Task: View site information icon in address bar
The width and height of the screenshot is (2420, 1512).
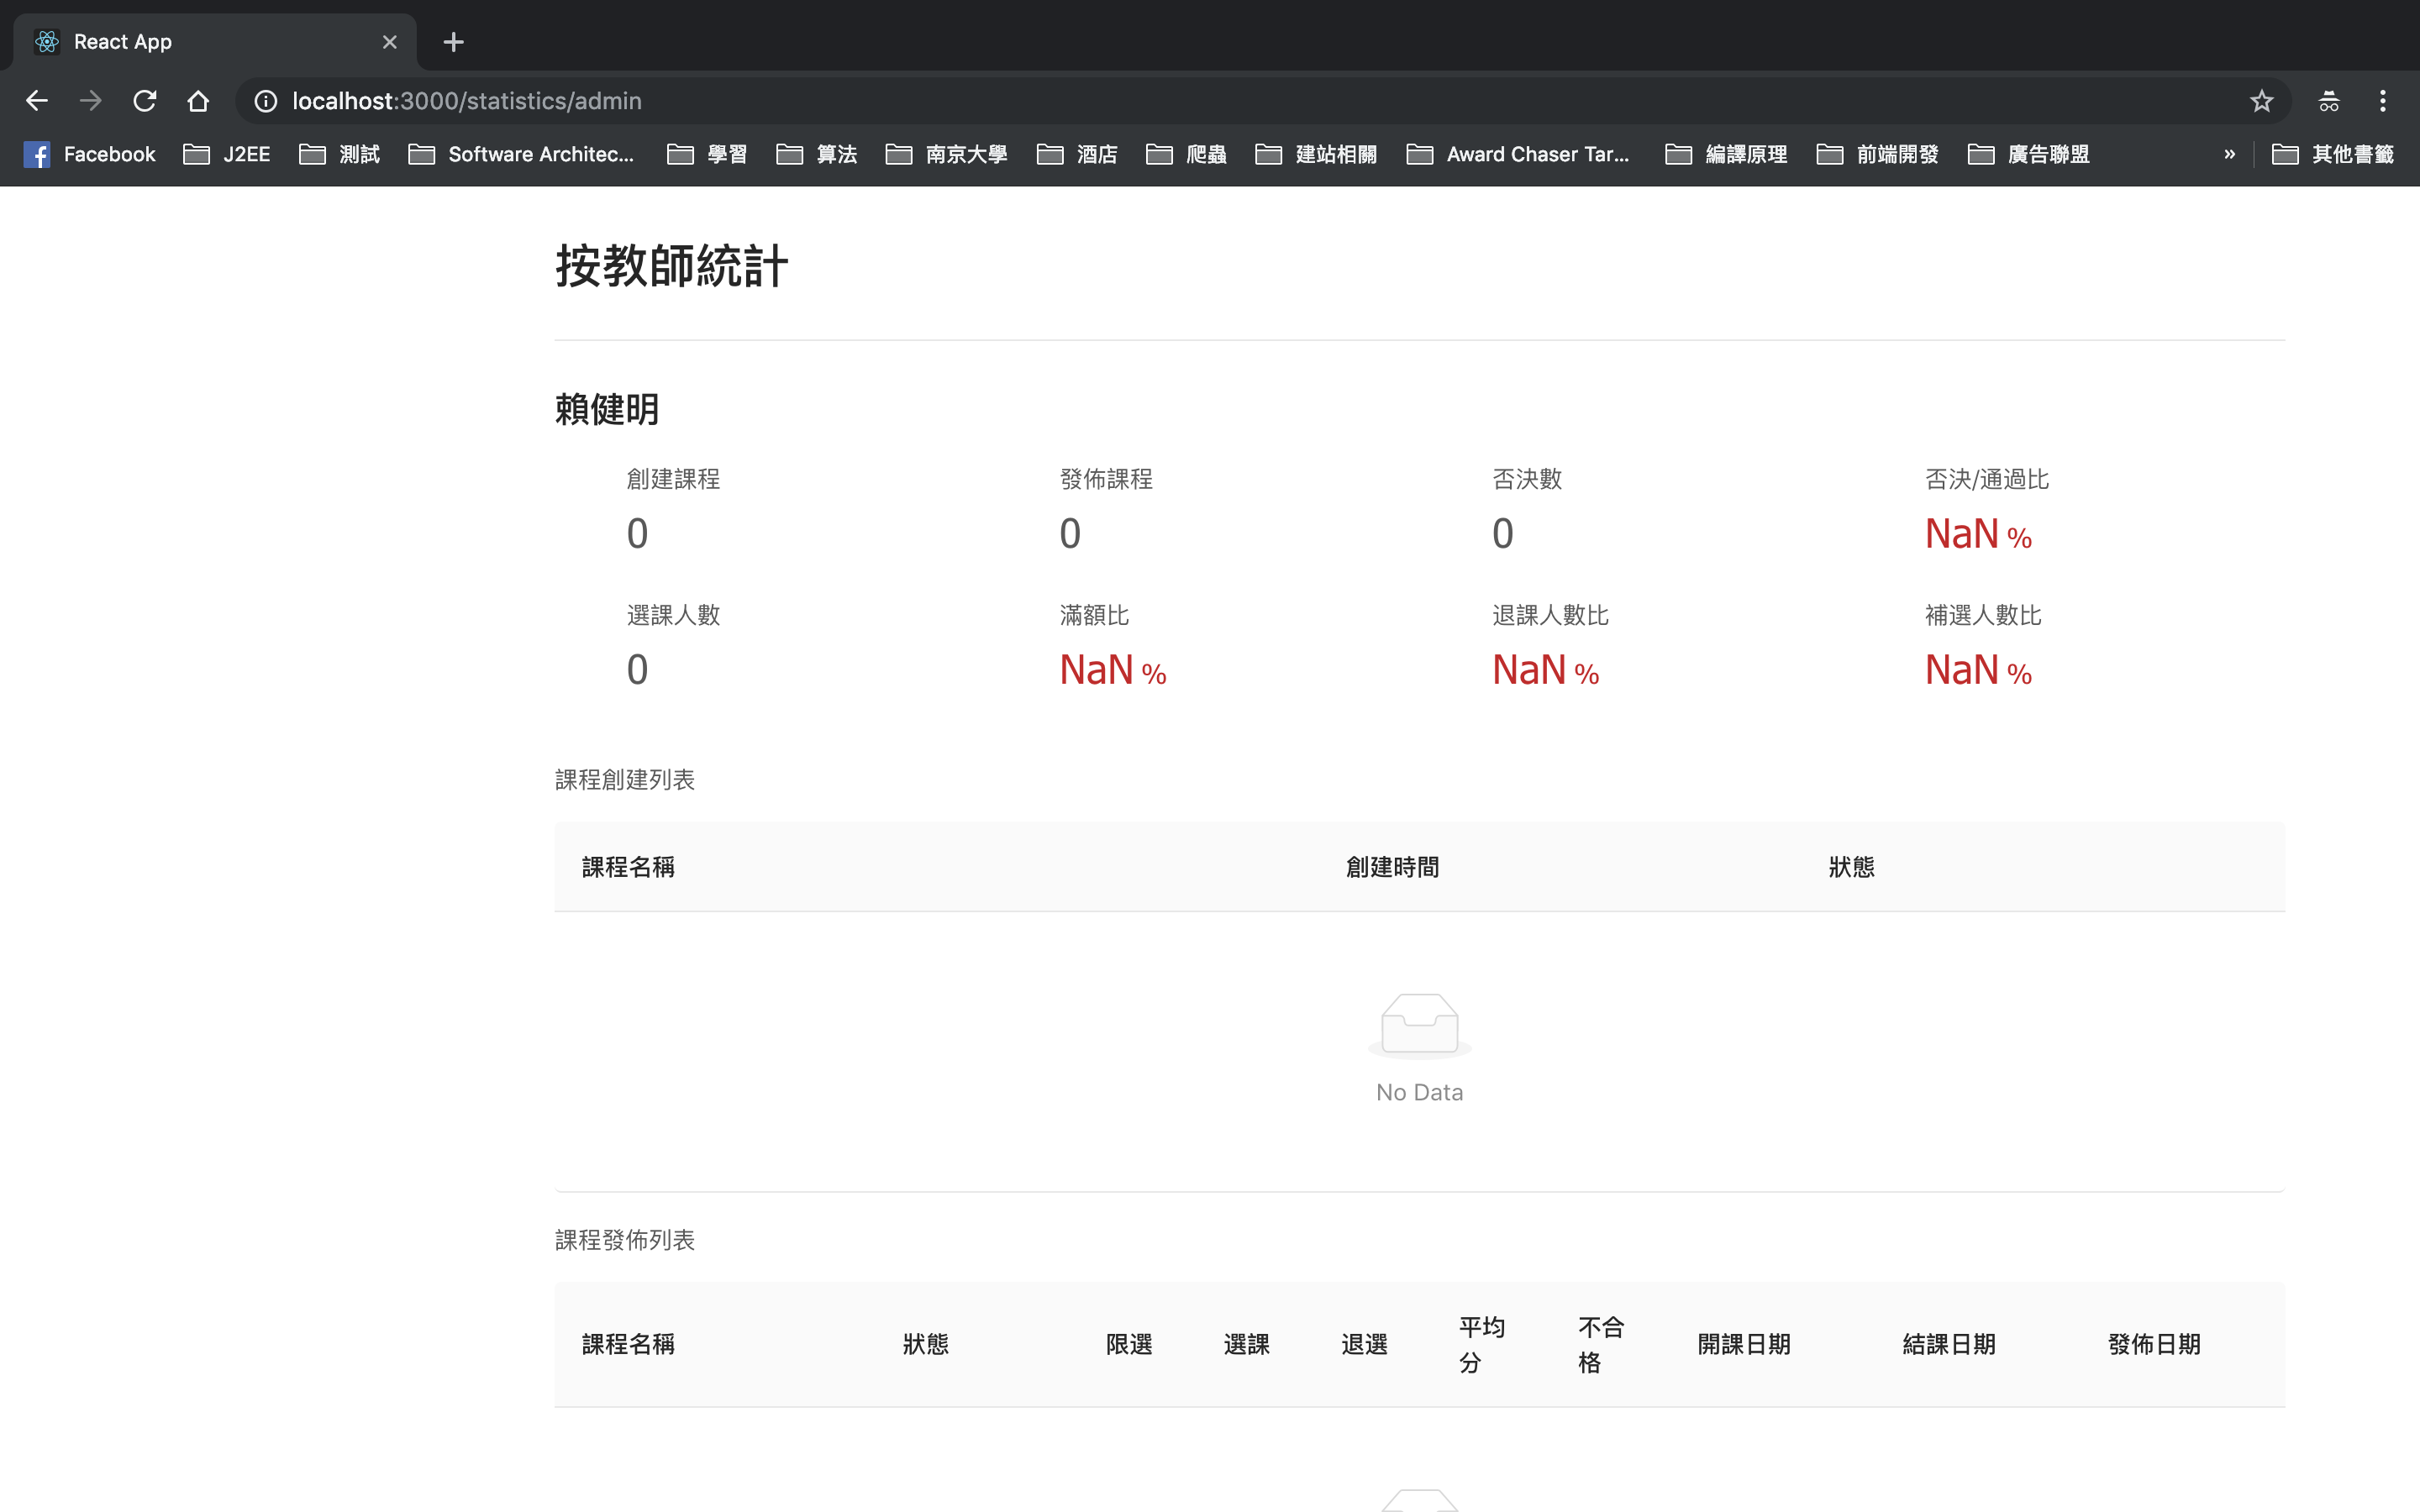Action: pos(265,101)
